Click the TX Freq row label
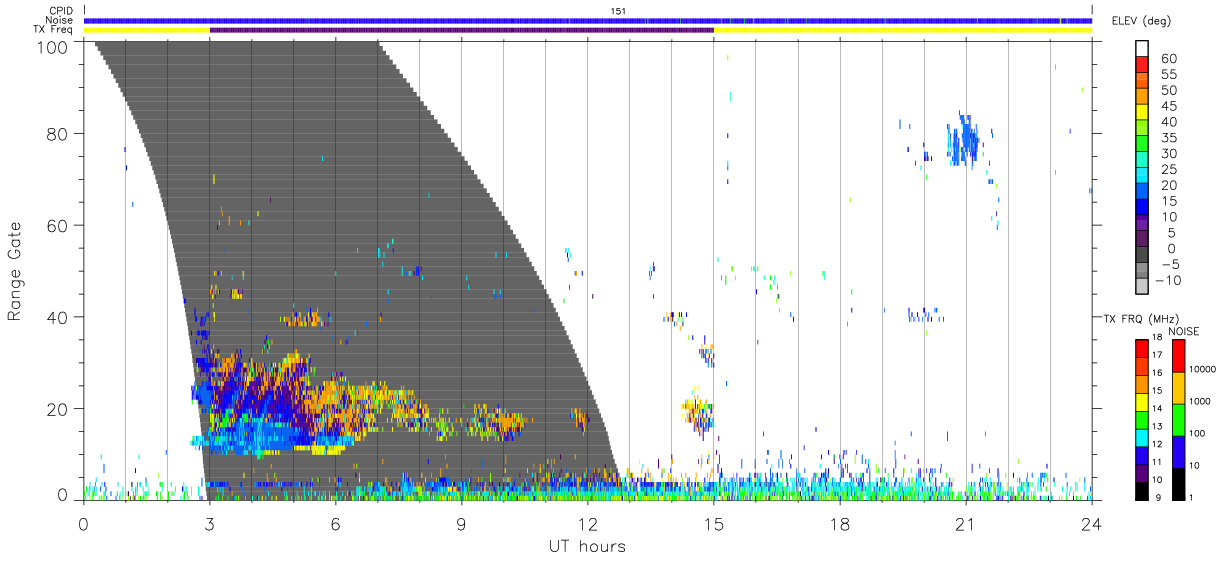This screenshot has height=567, width=1228. point(54,29)
